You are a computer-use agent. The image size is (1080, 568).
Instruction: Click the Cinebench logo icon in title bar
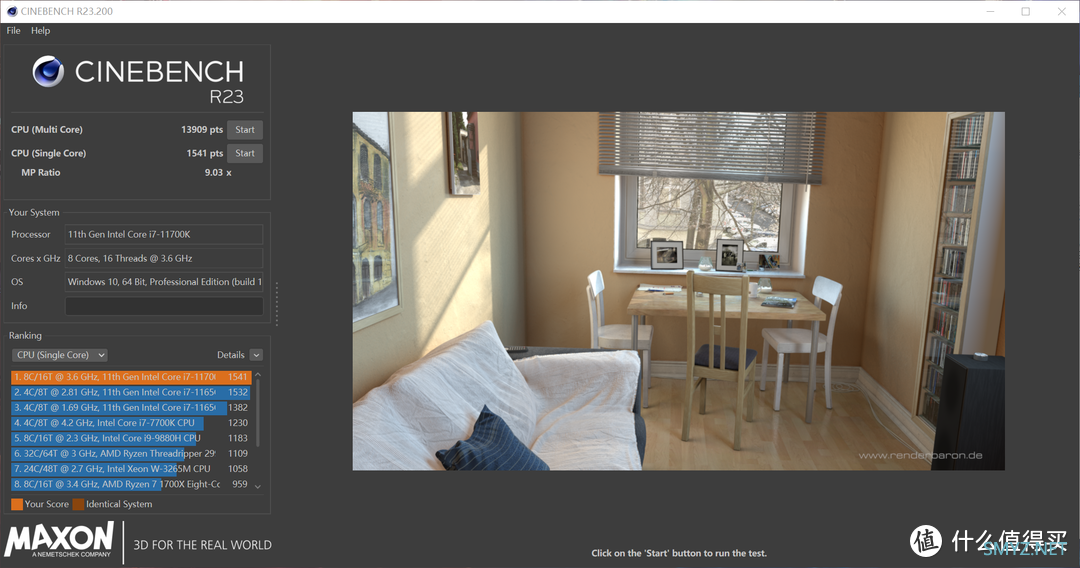click(x=11, y=11)
